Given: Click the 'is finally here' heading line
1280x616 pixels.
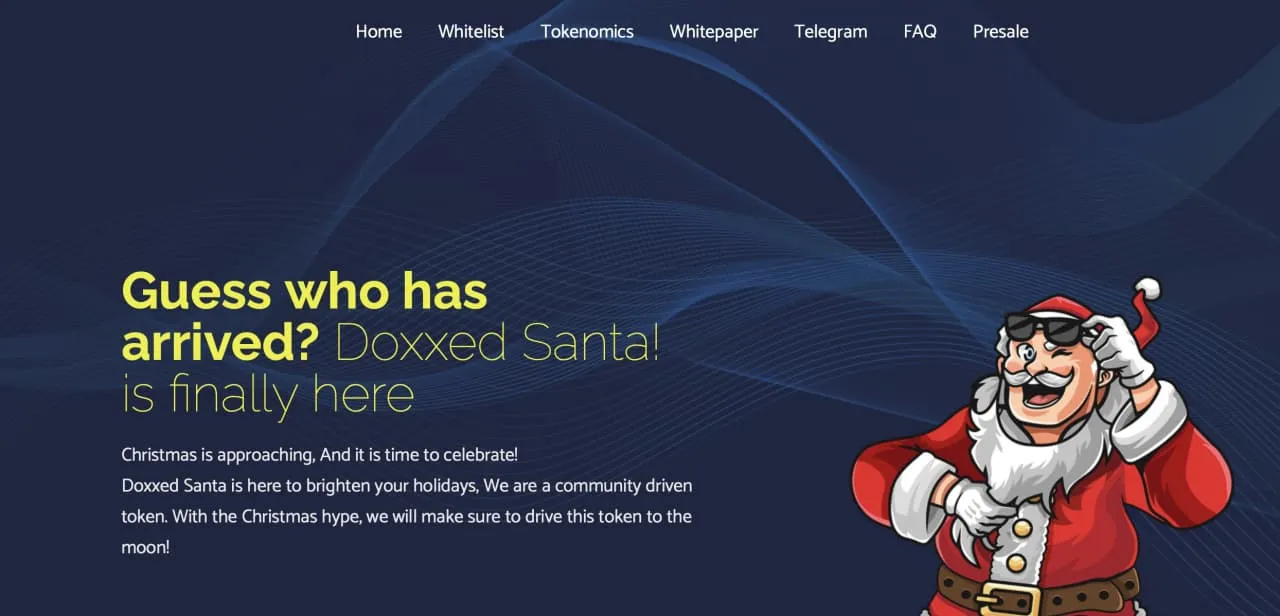Looking at the screenshot, I should tap(268, 394).
